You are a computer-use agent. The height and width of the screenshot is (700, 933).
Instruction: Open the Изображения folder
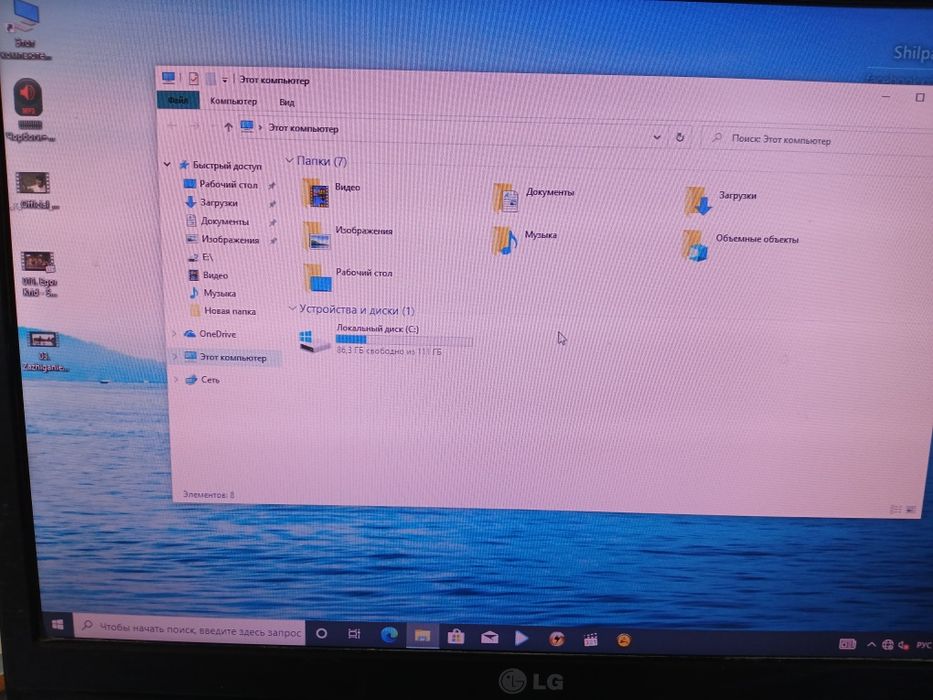pyautogui.click(x=347, y=235)
